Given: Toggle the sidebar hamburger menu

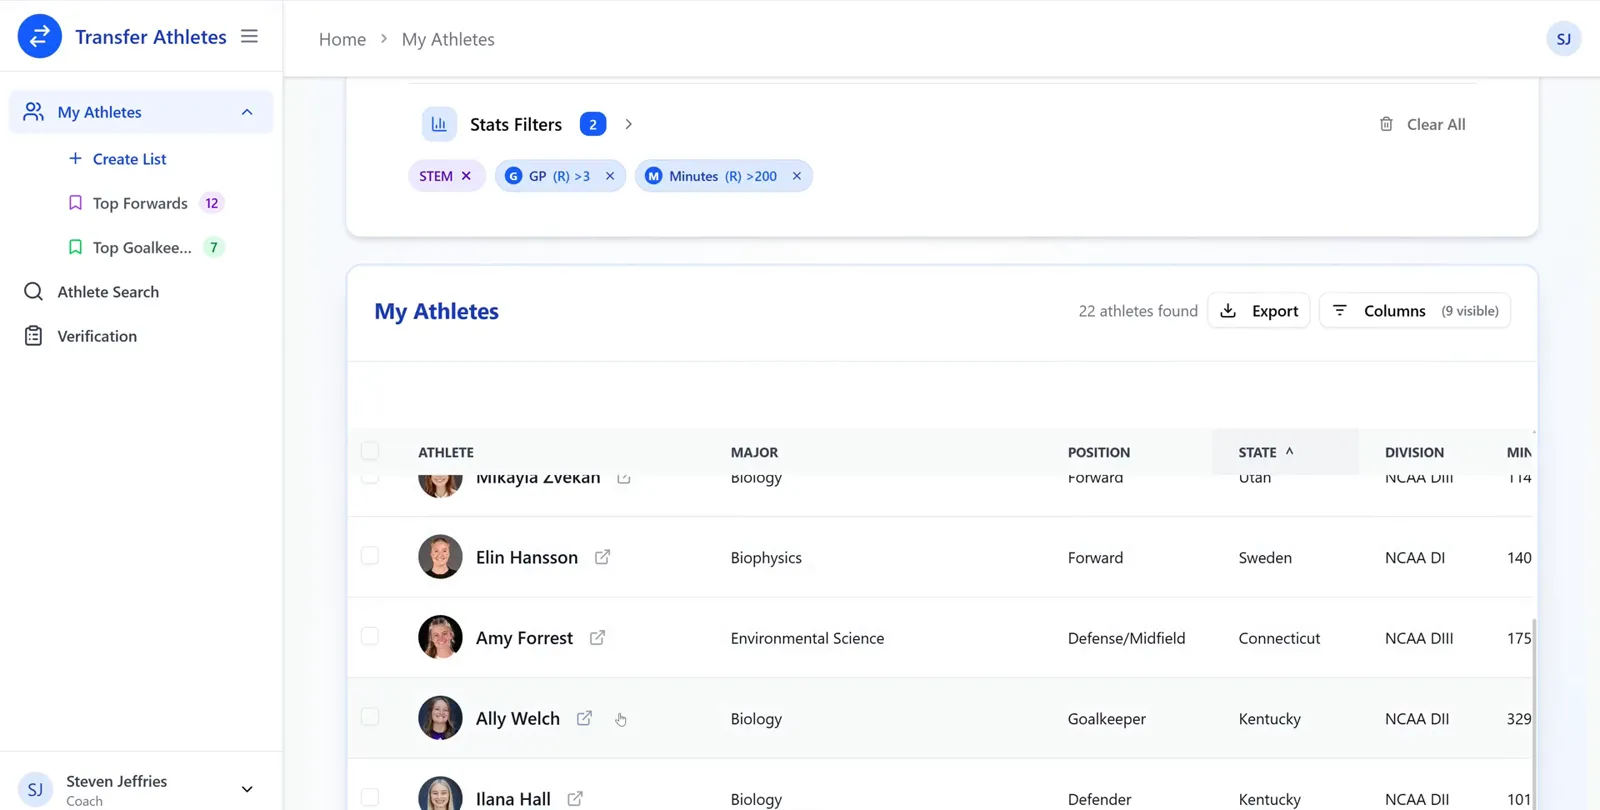Looking at the screenshot, I should (x=249, y=36).
